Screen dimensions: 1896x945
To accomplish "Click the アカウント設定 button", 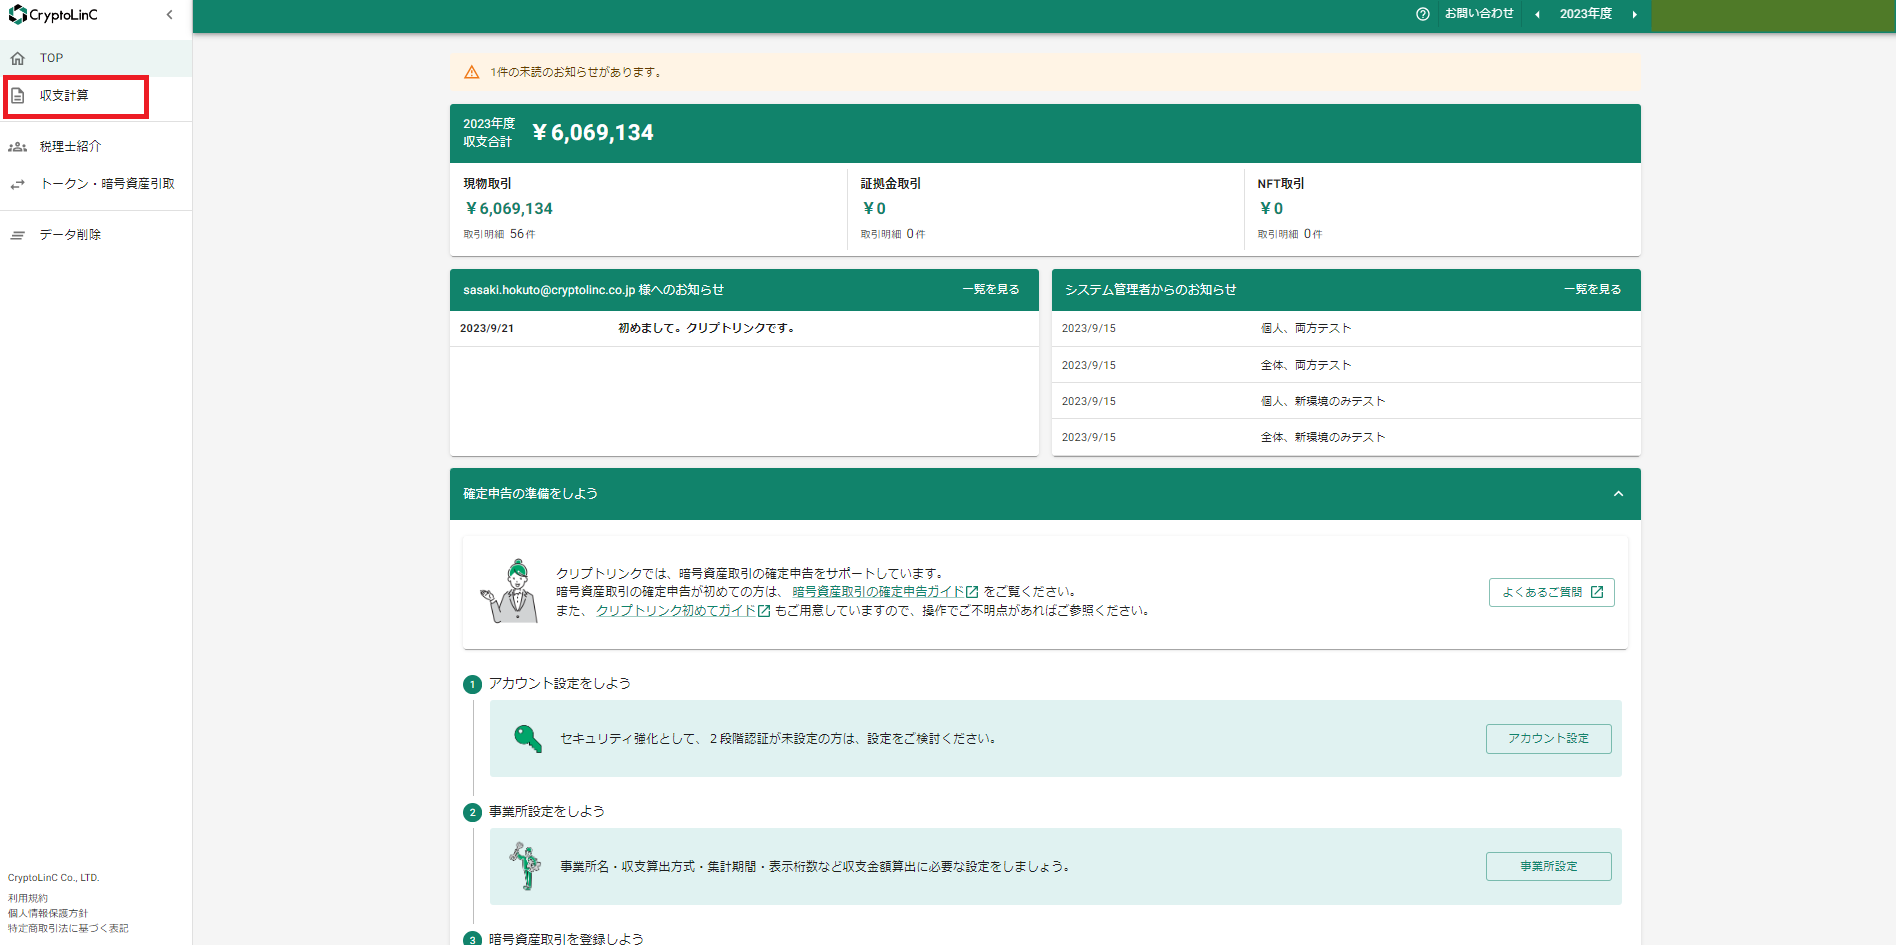I will point(1548,738).
